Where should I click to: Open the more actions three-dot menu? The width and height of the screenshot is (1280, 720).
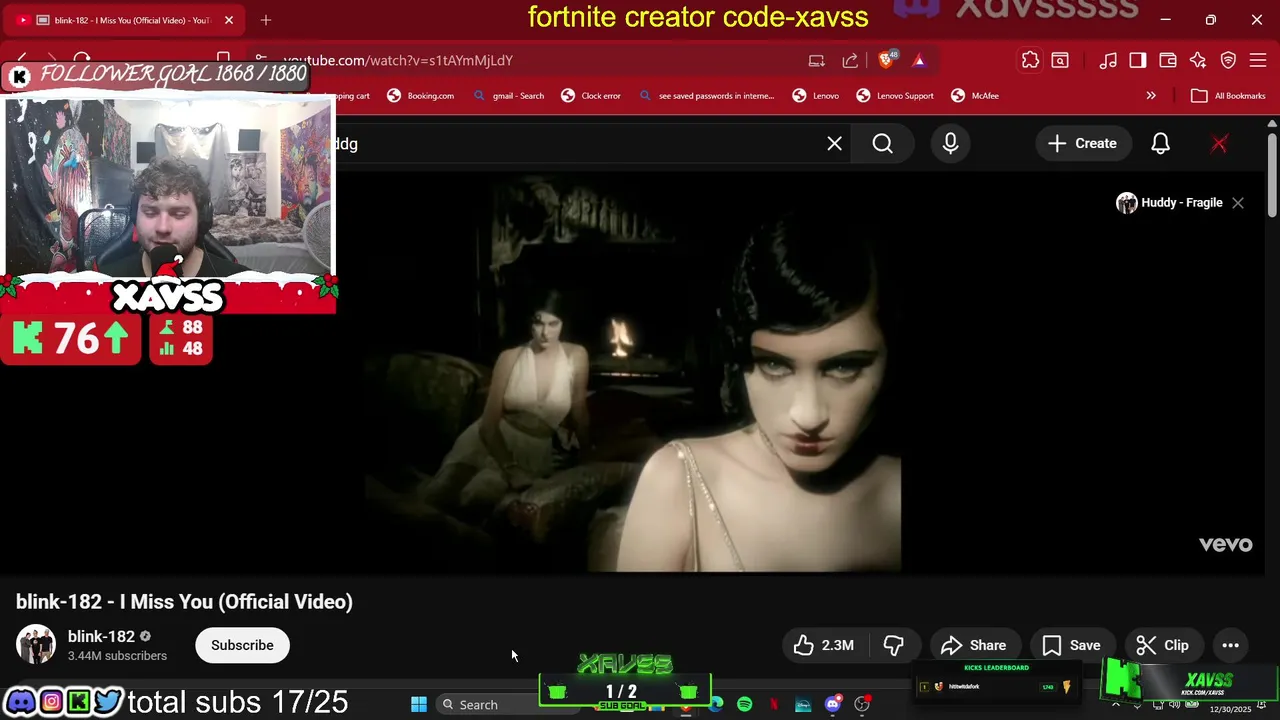[1231, 645]
